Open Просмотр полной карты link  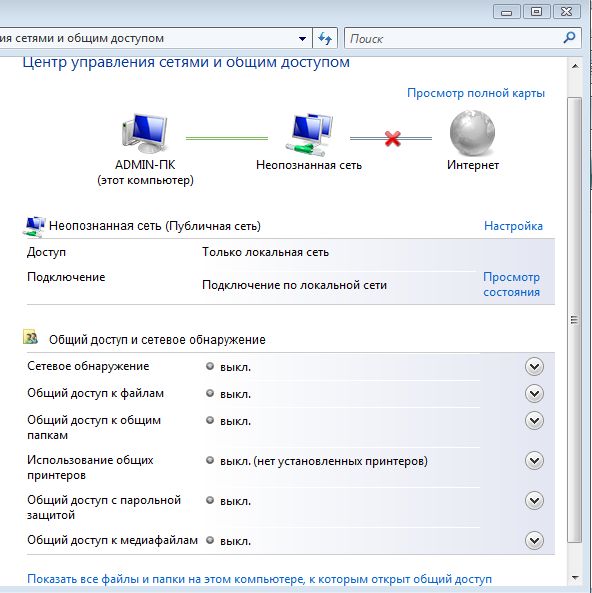476,93
